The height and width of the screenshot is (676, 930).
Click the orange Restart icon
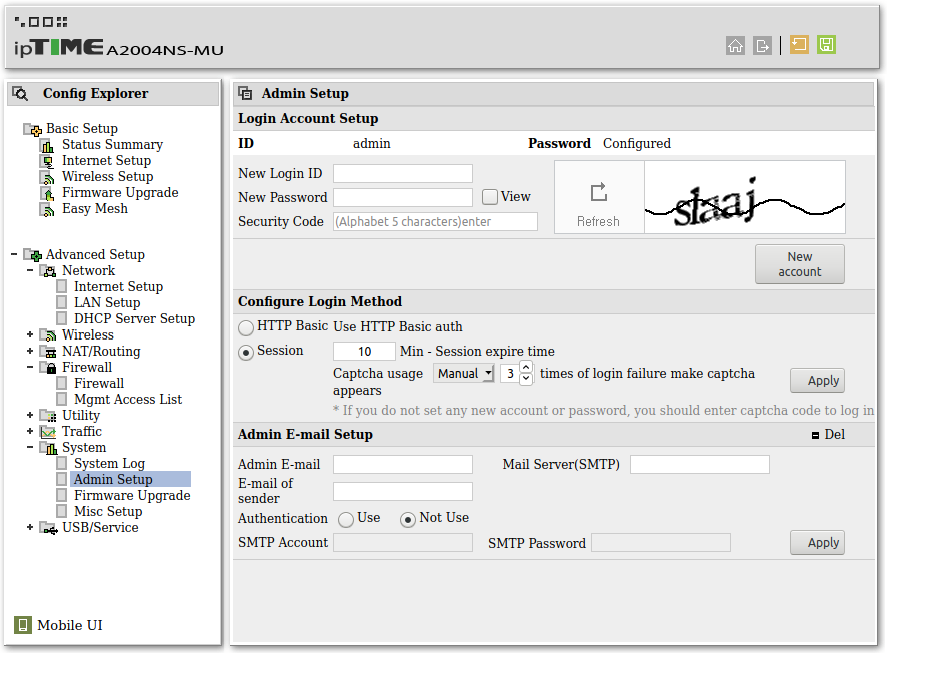click(x=798, y=45)
